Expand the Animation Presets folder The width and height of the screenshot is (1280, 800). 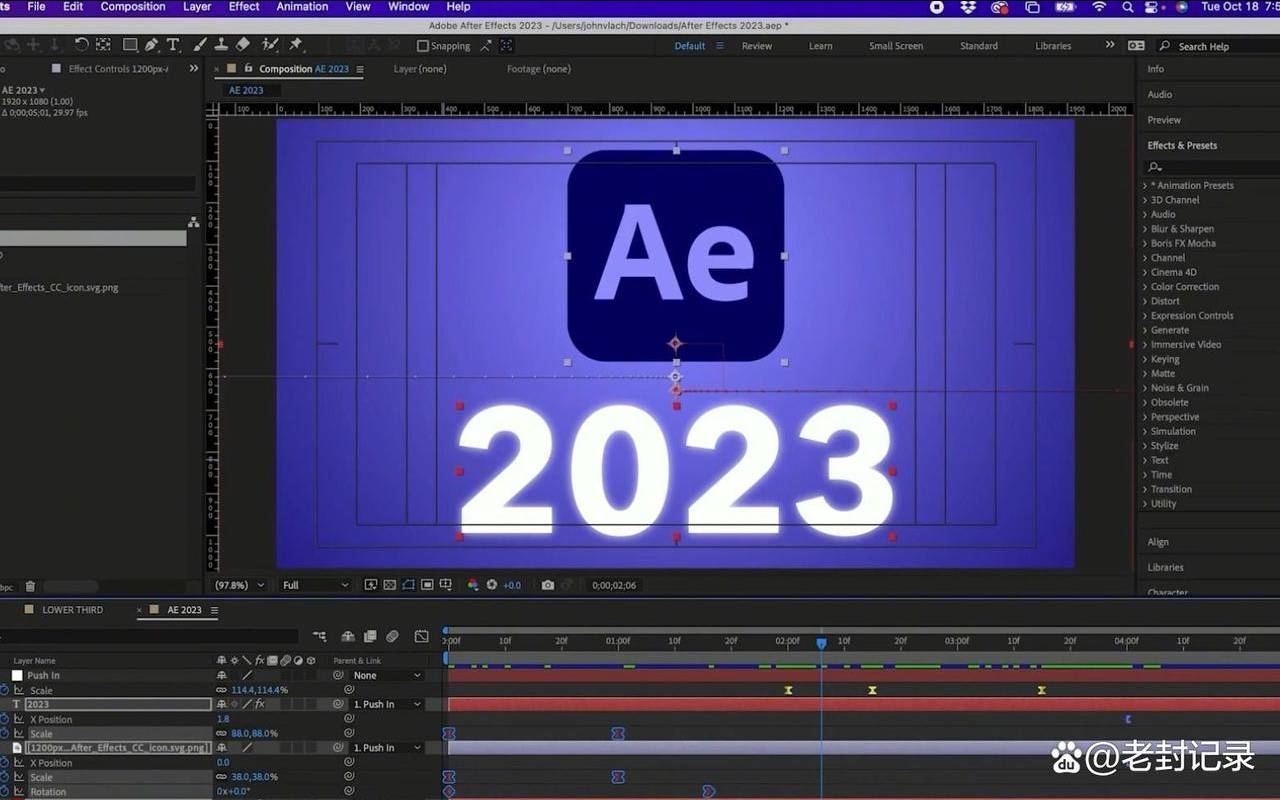pos(1146,186)
